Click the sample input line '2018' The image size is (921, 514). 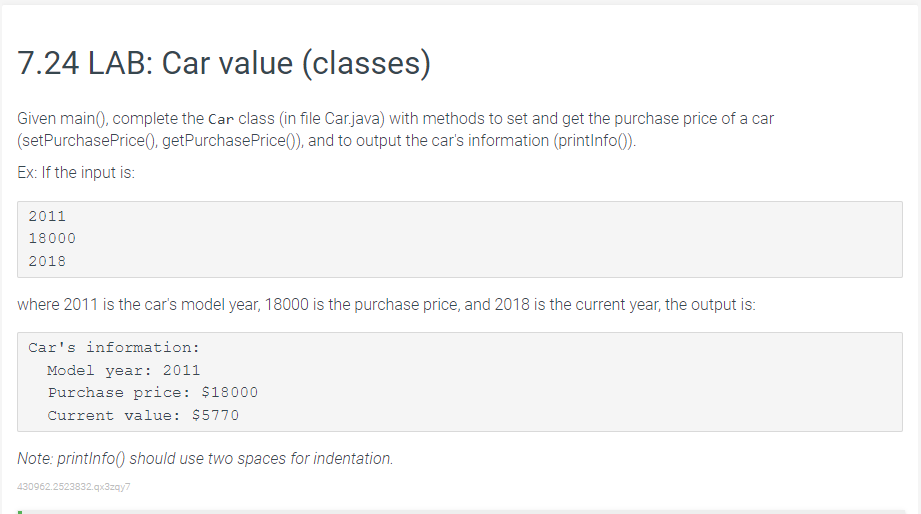coord(47,261)
